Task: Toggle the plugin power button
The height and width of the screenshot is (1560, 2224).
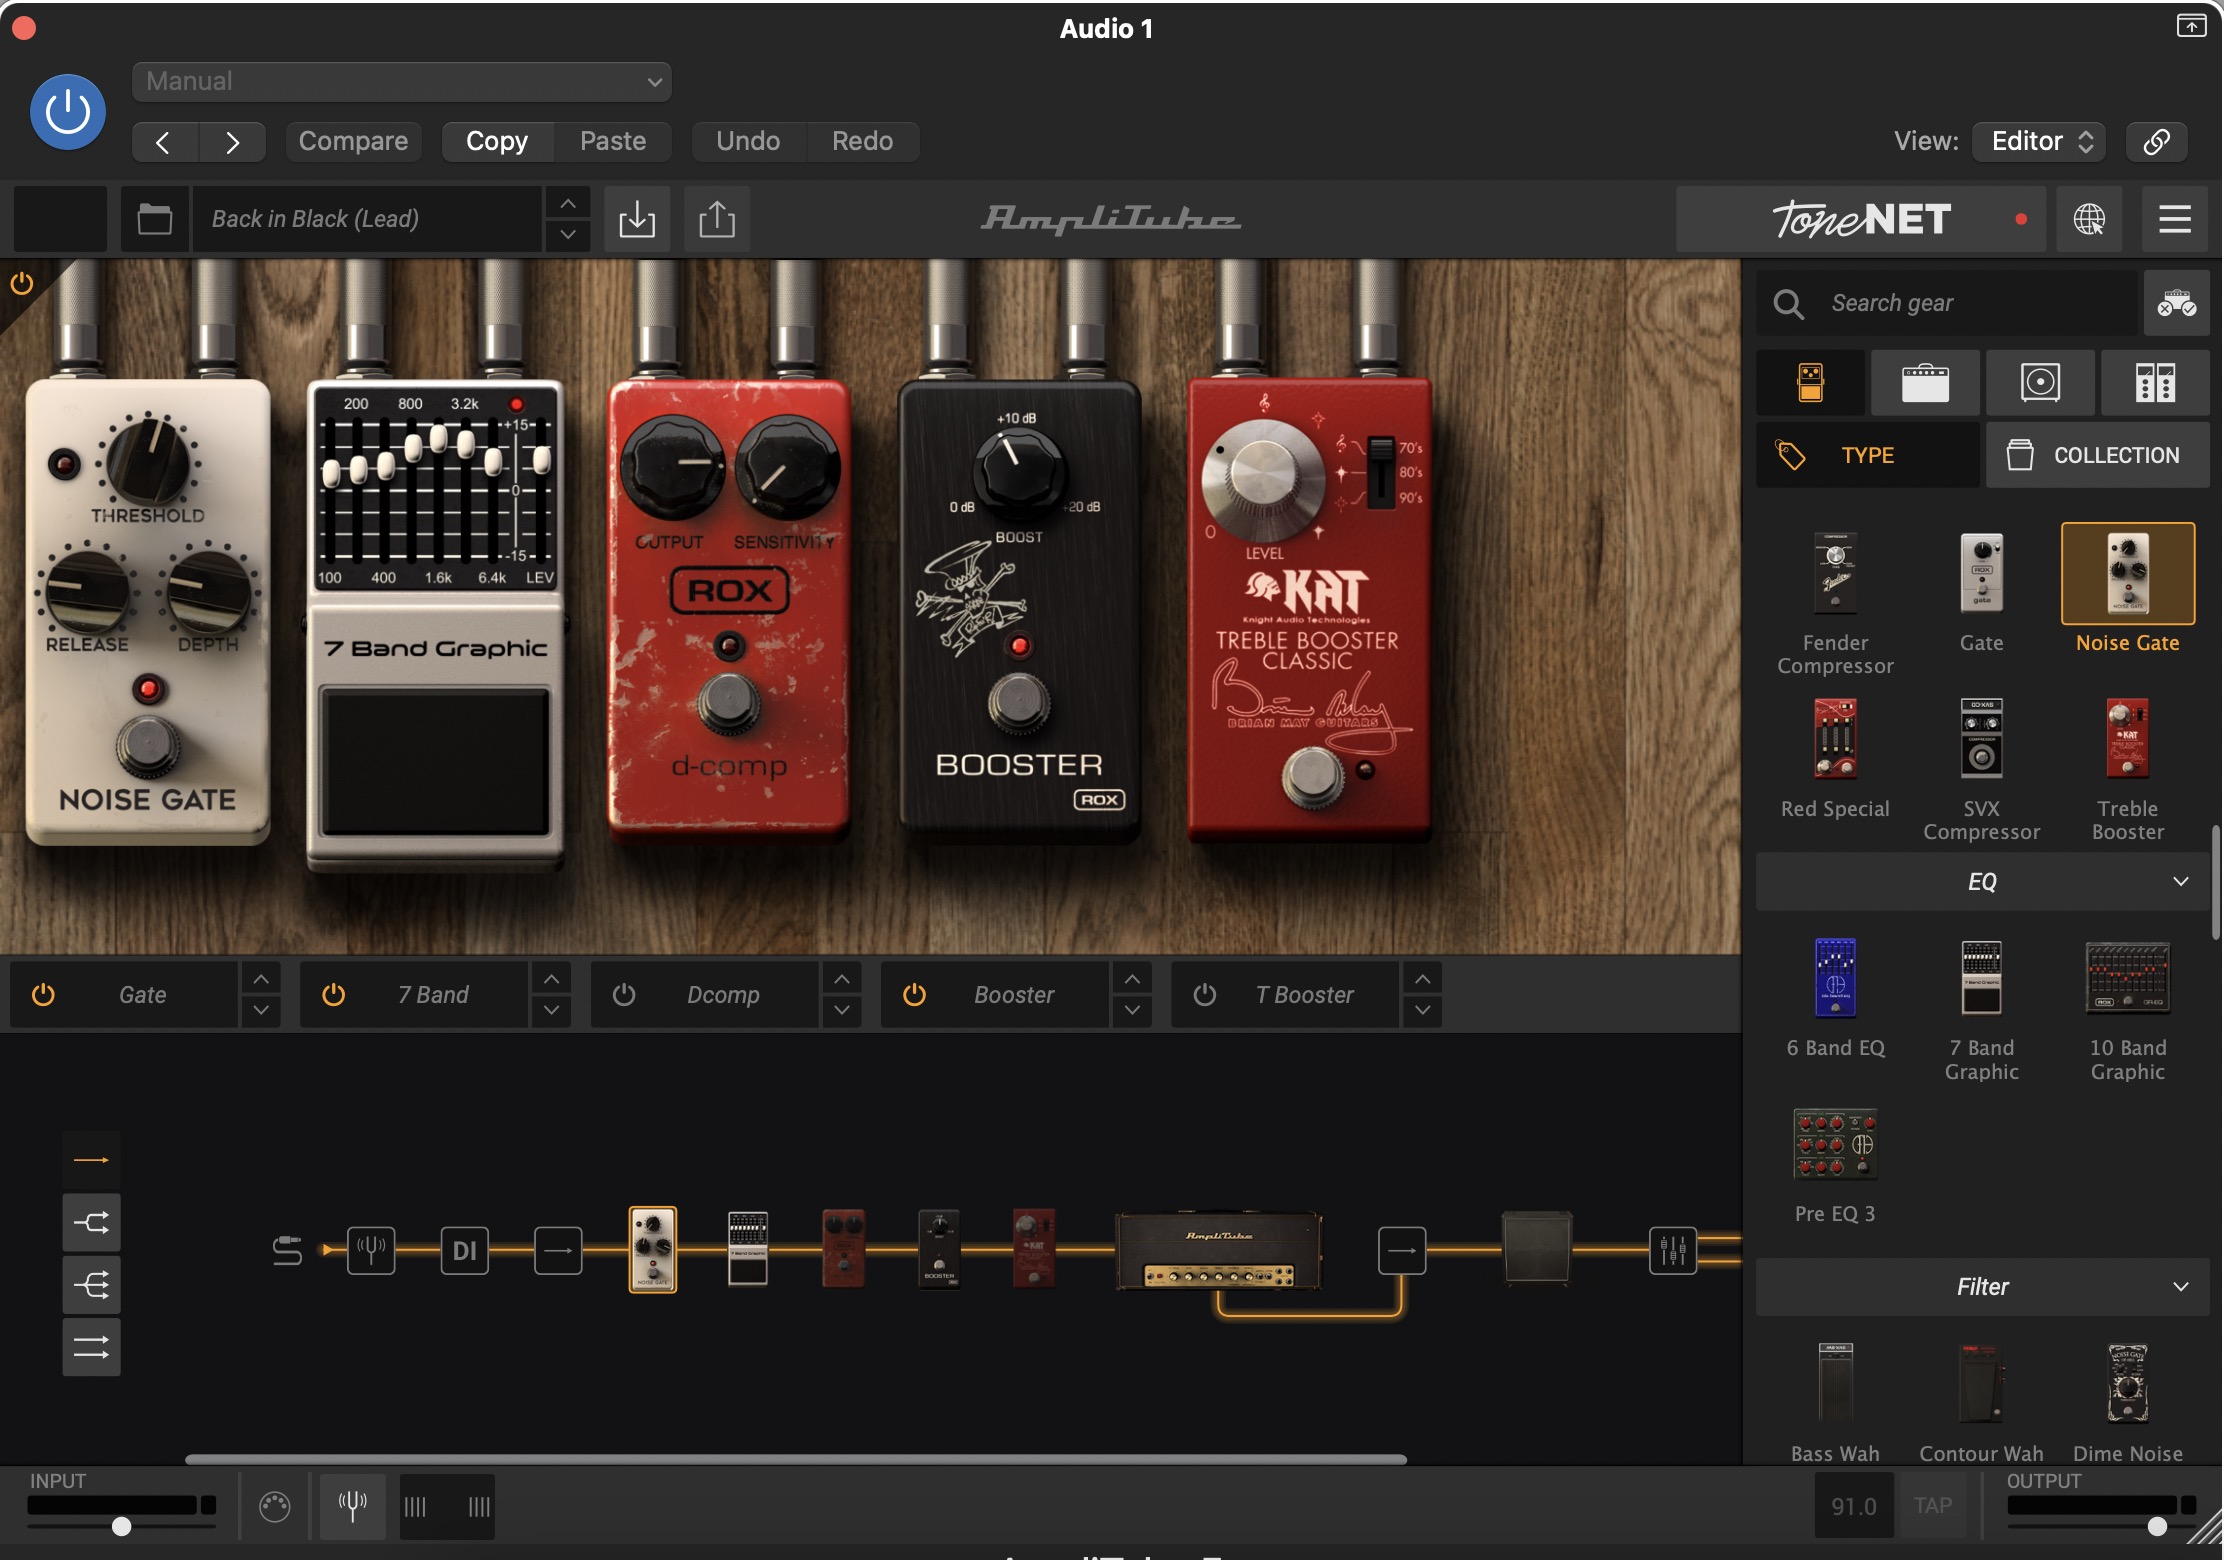Action: click(68, 111)
